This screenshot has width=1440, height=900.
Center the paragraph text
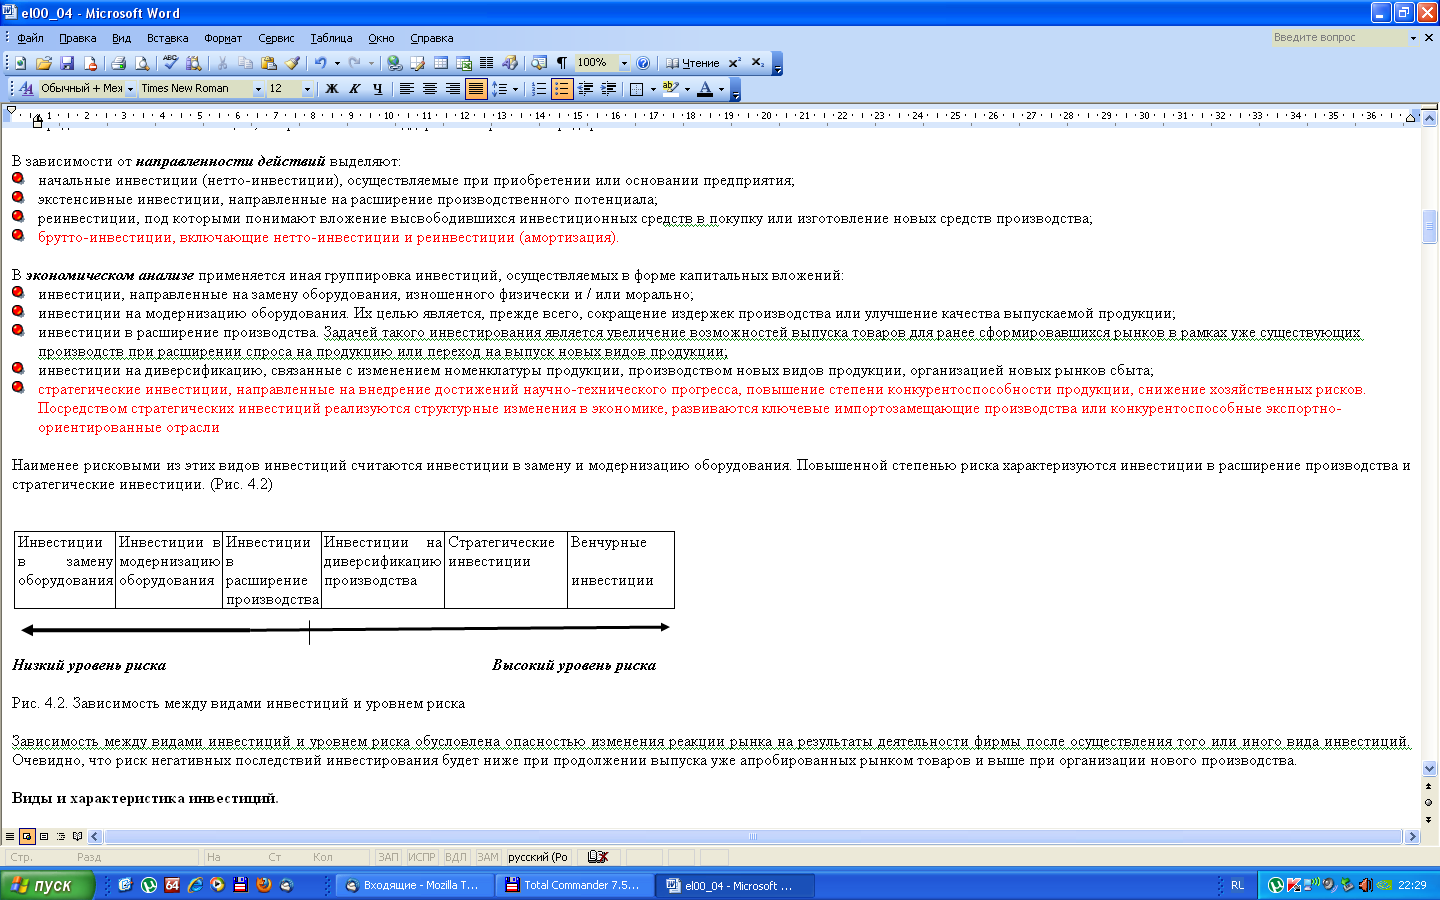pos(430,89)
